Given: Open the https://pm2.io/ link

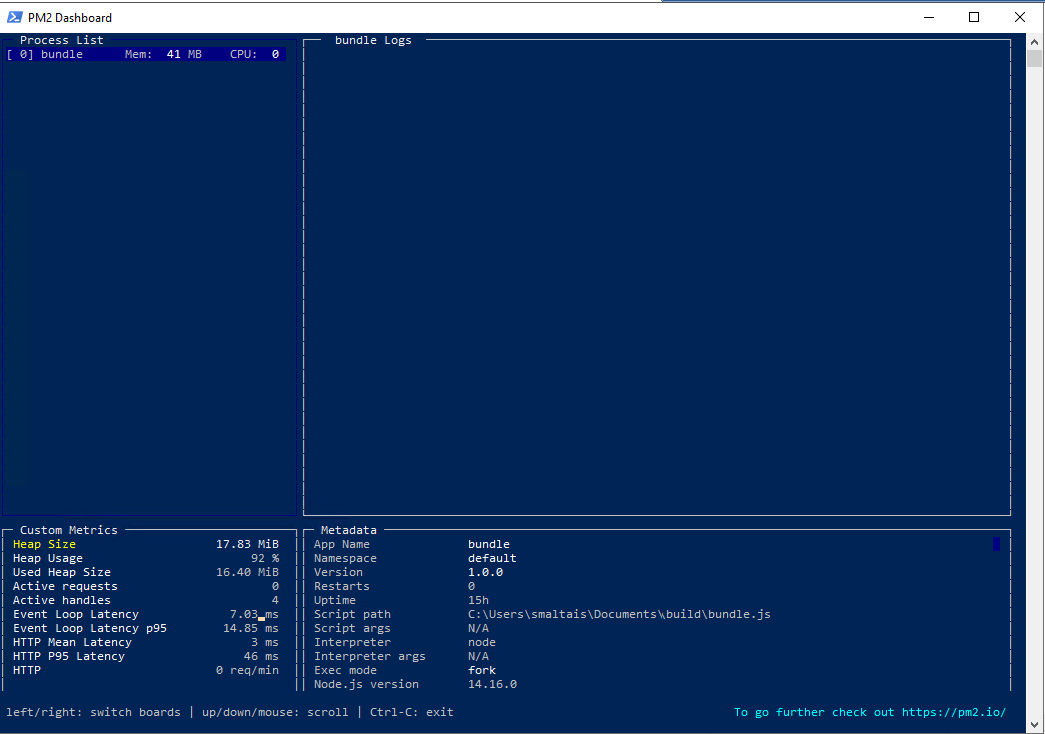Looking at the screenshot, I should pos(954,712).
